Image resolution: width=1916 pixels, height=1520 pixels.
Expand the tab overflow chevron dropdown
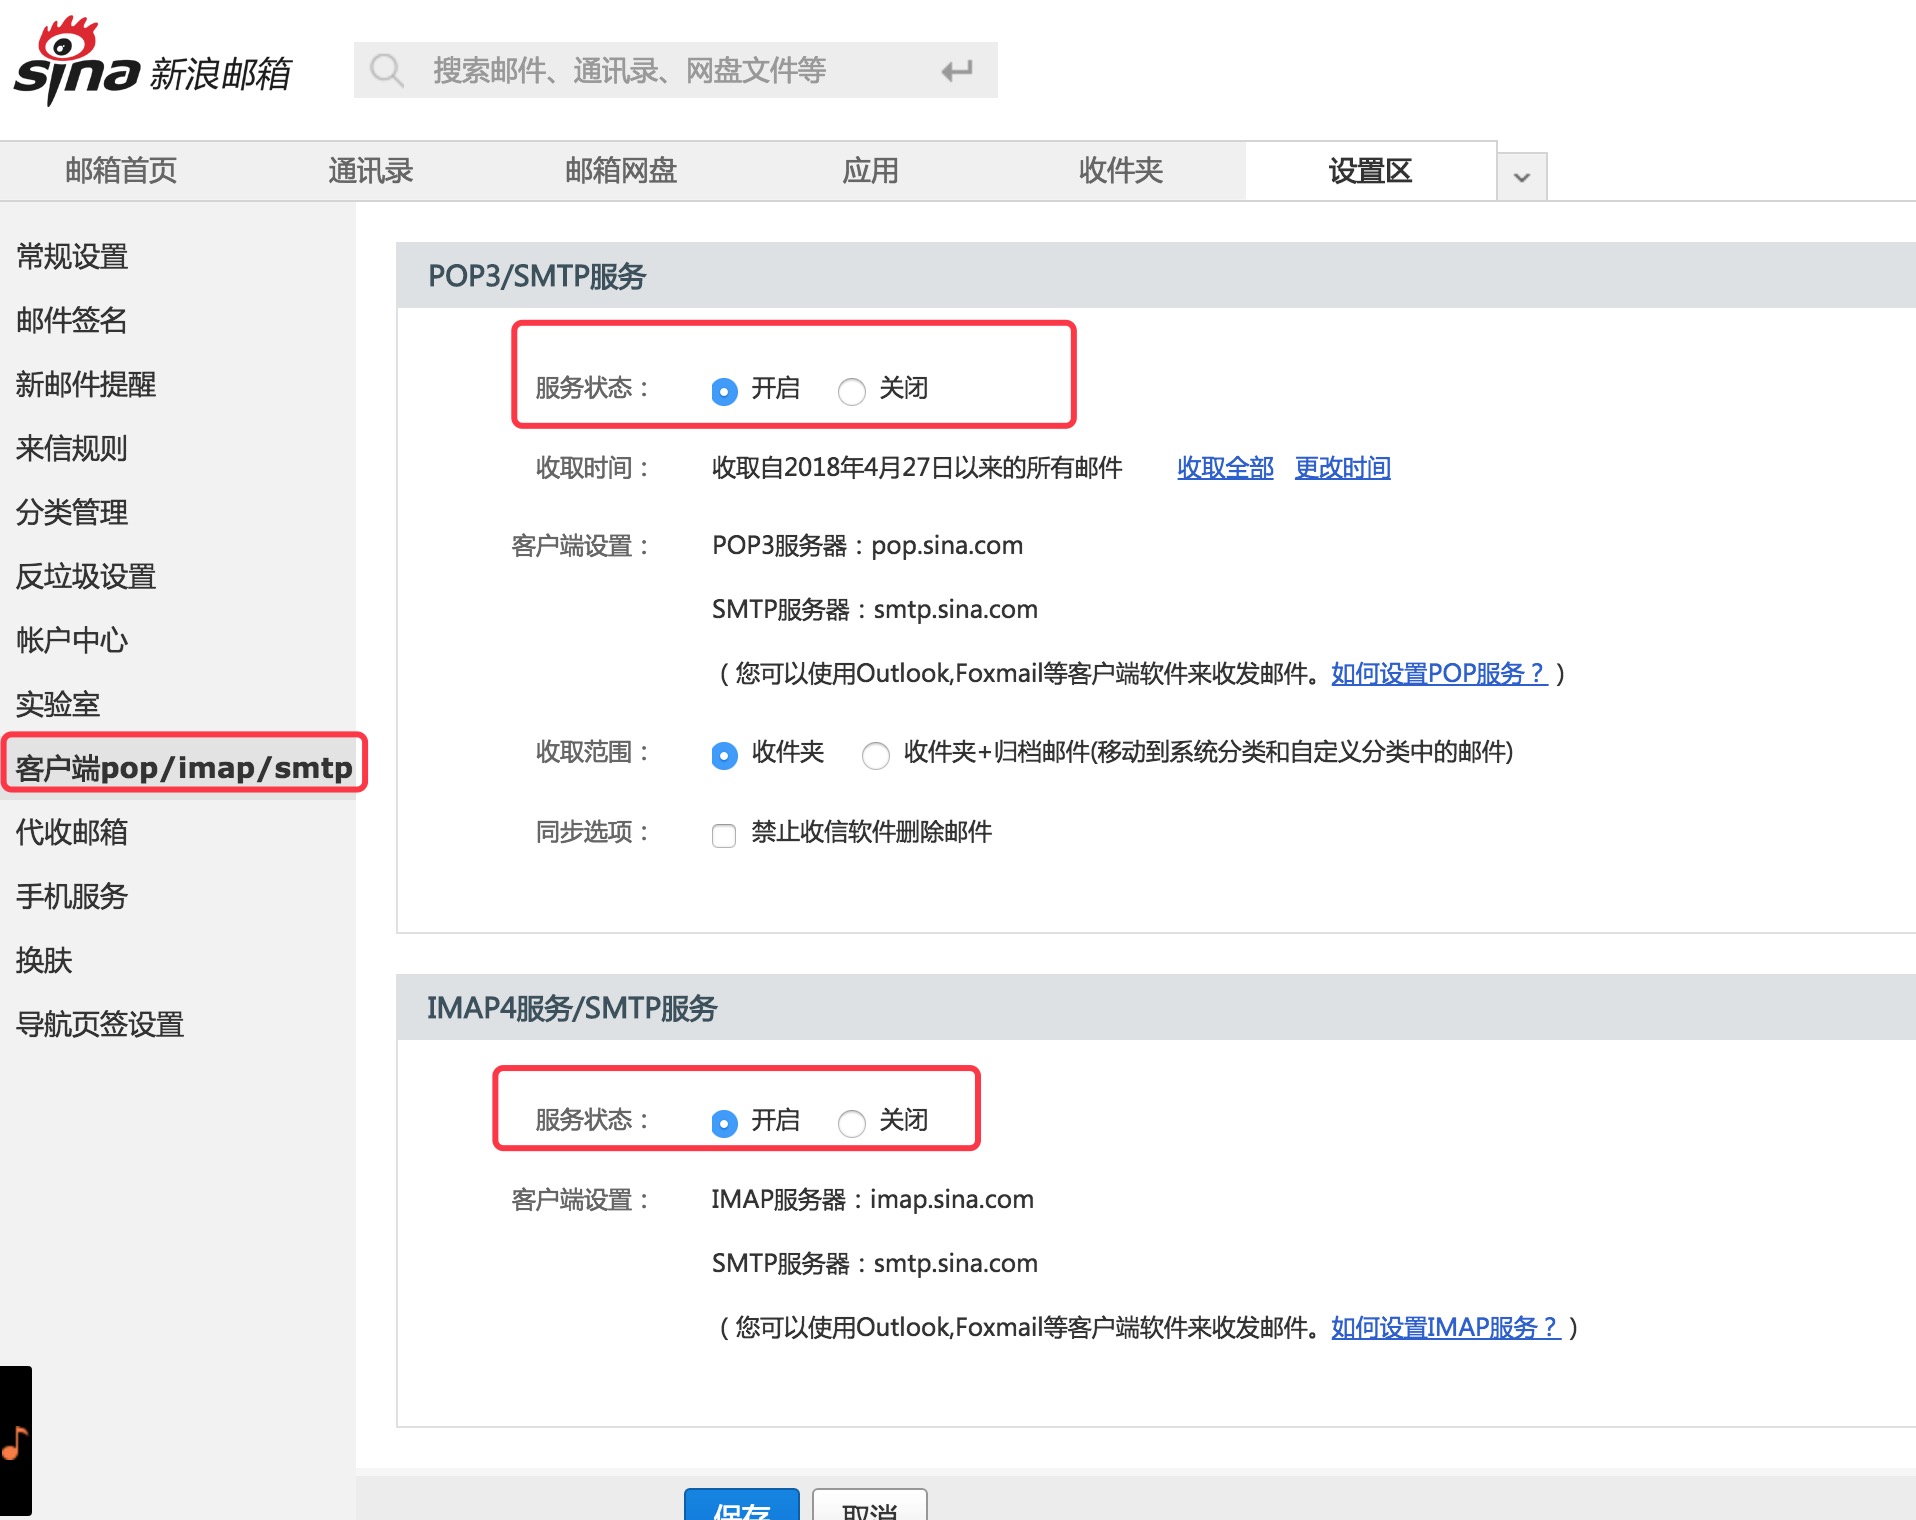(1521, 177)
